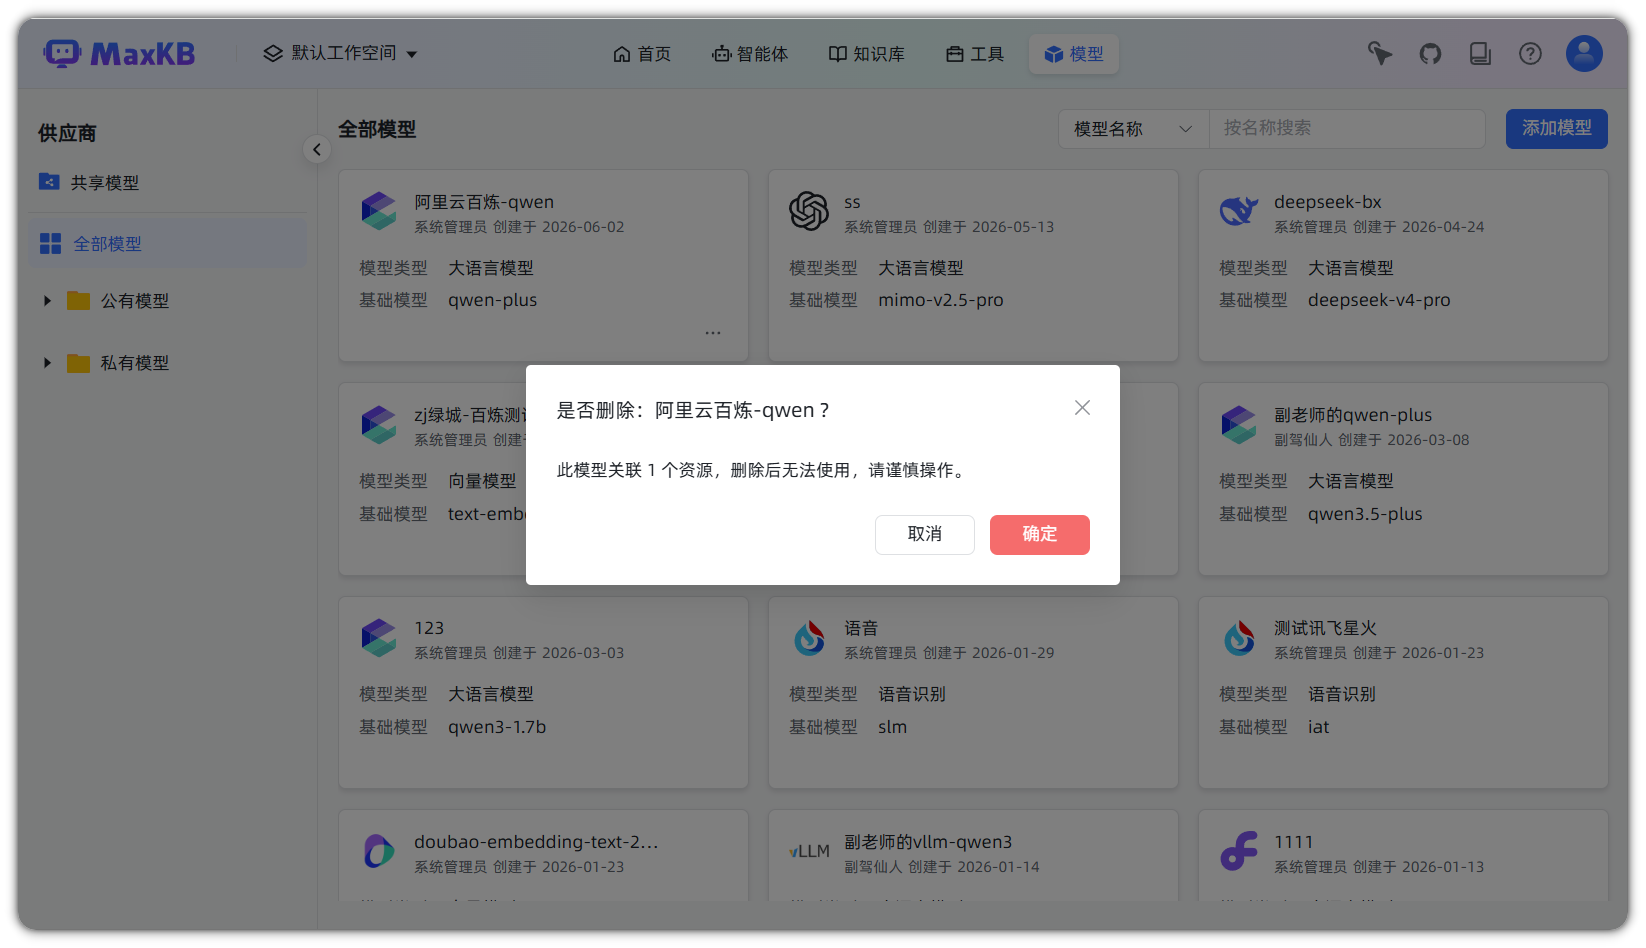Open the user avatar menu
This screenshot has height=948, width=1646.
[x=1584, y=54]
